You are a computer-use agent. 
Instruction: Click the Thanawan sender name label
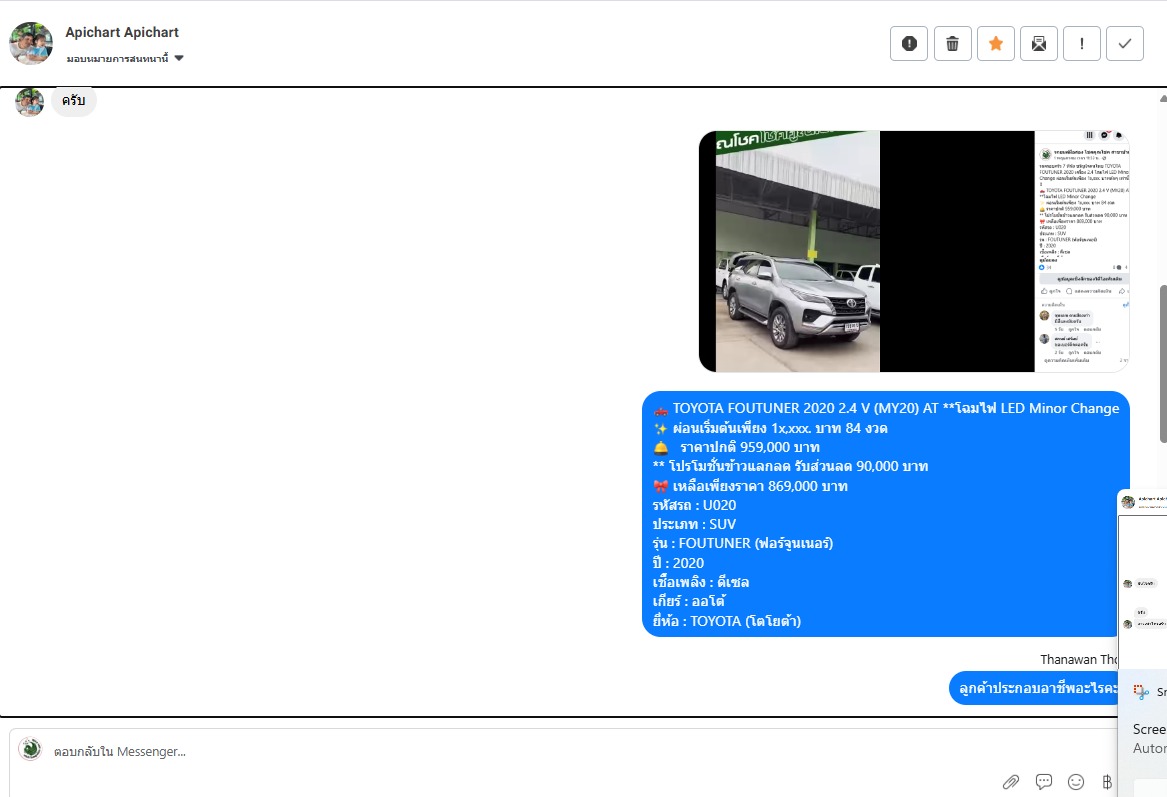coord(1078,659)
